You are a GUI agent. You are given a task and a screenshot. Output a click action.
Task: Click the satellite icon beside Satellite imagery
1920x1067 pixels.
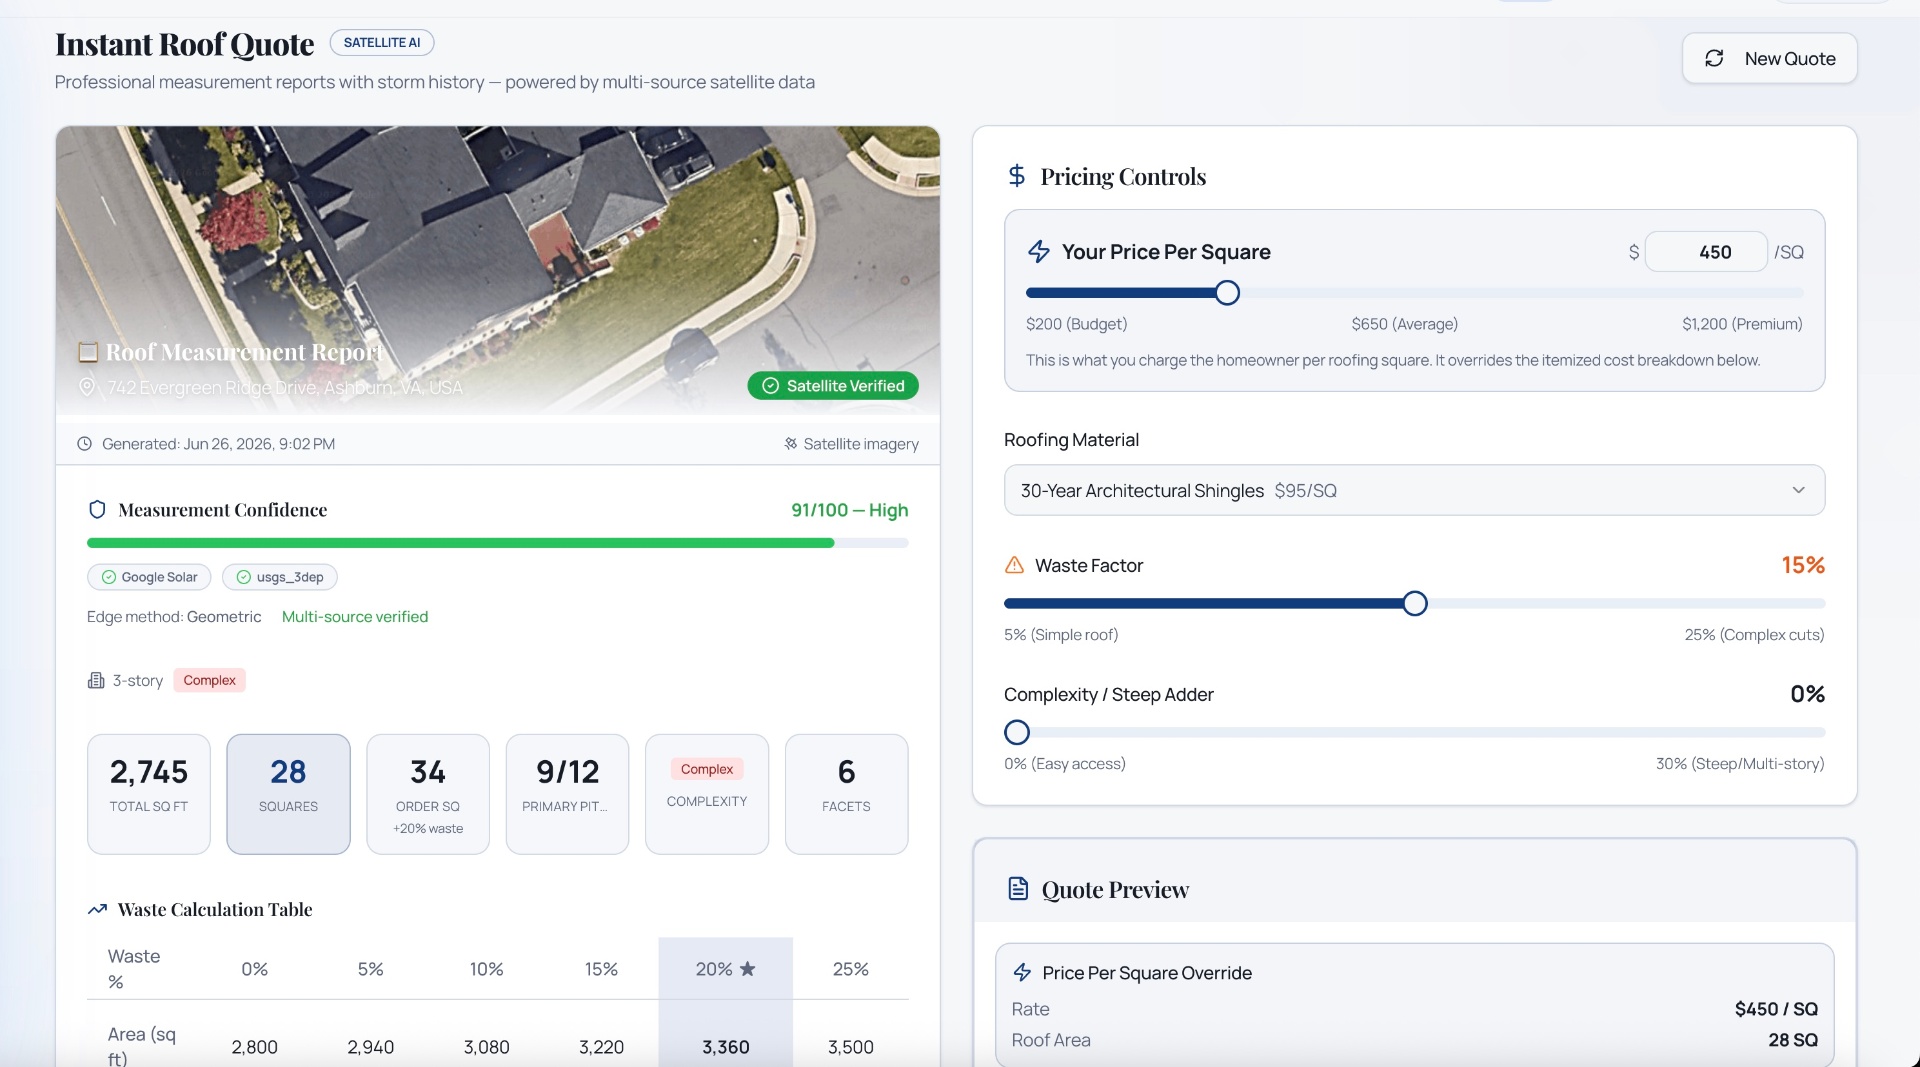(x=791, y=443)
